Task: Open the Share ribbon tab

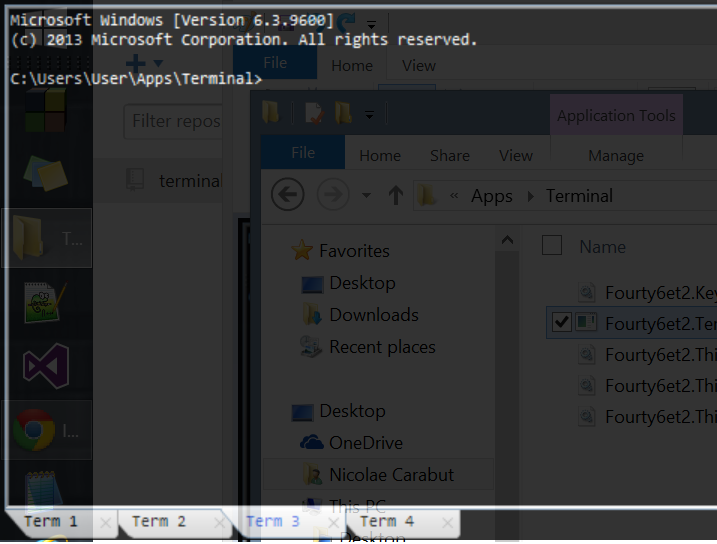Action: [449, 156]
